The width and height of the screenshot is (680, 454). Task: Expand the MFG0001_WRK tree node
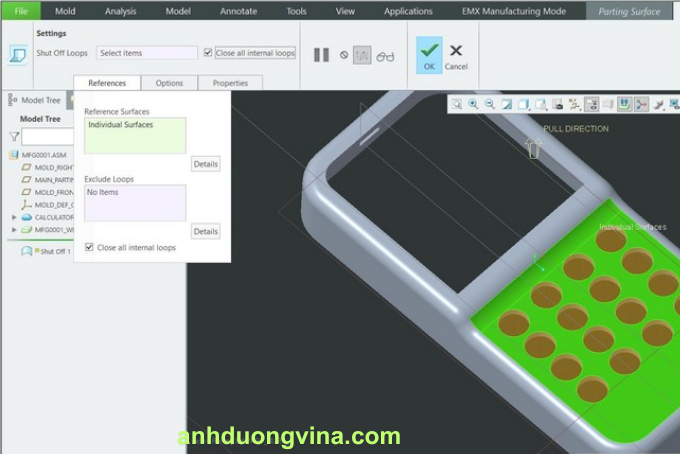14,229
